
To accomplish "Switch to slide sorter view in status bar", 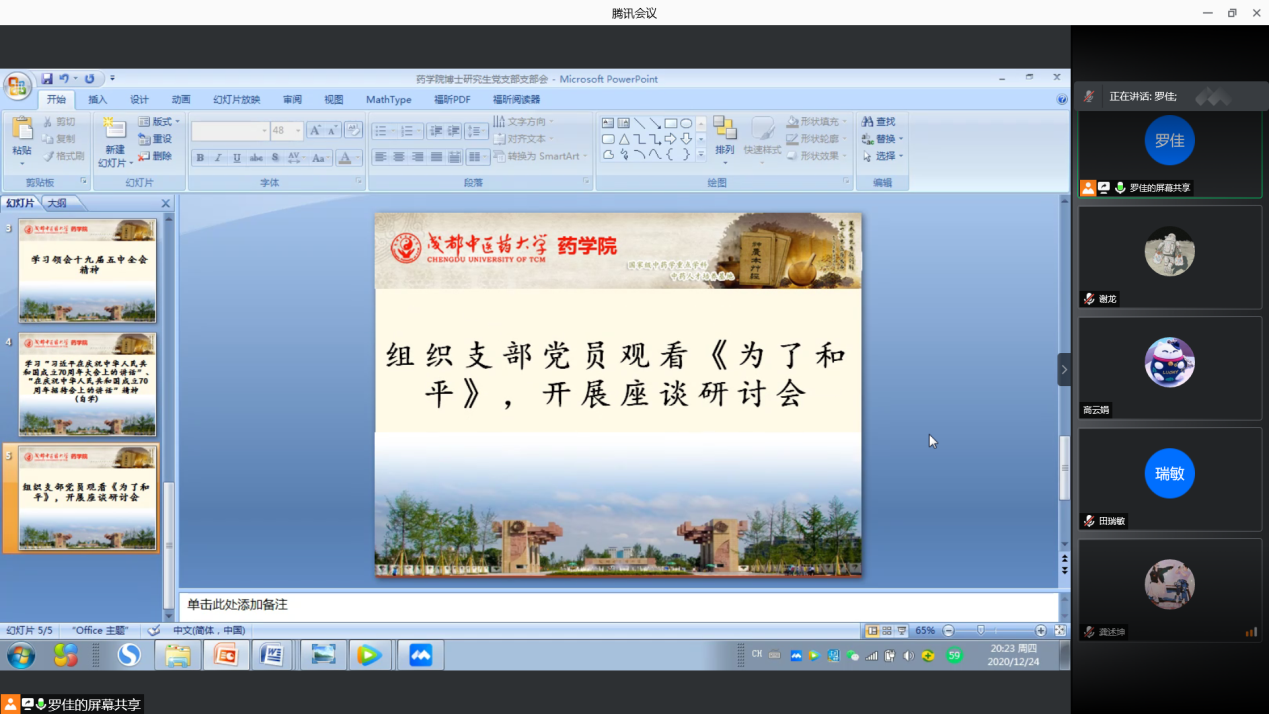I will (x=887, y=631).
